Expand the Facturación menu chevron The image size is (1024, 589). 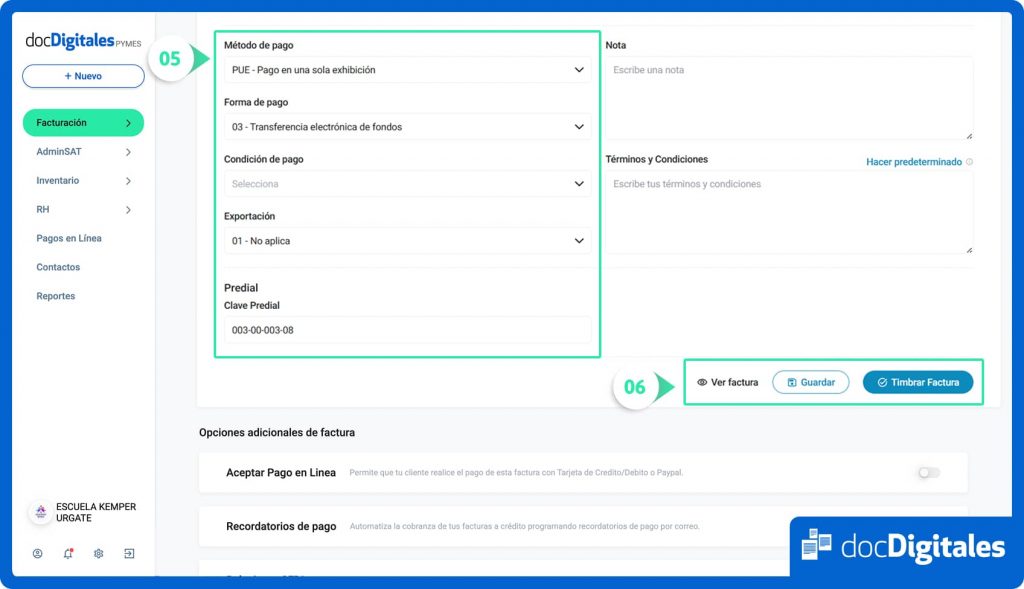tap(129, 123)
